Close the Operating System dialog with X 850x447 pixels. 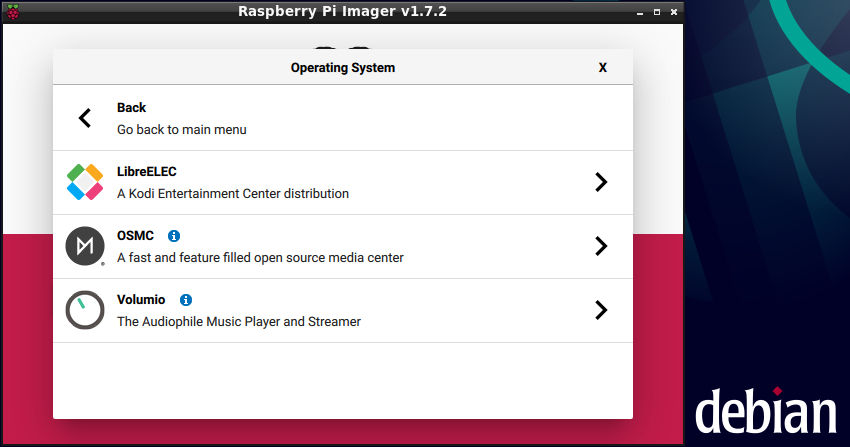pos(602,68)
